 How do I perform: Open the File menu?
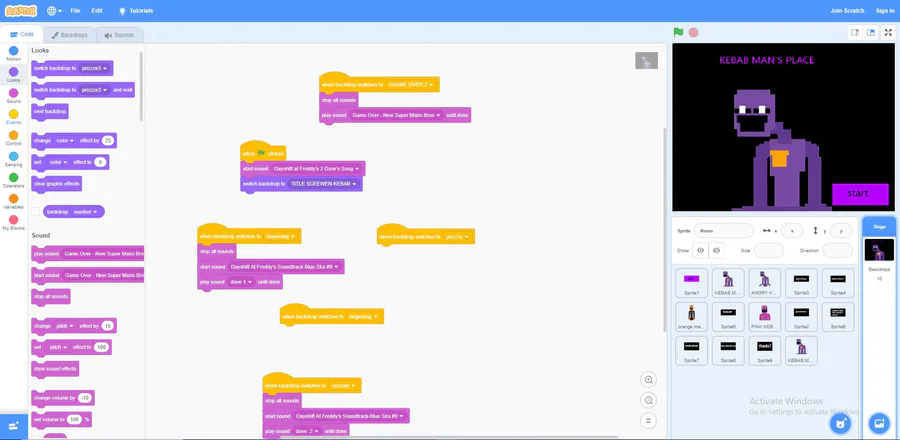coord(75,10)
